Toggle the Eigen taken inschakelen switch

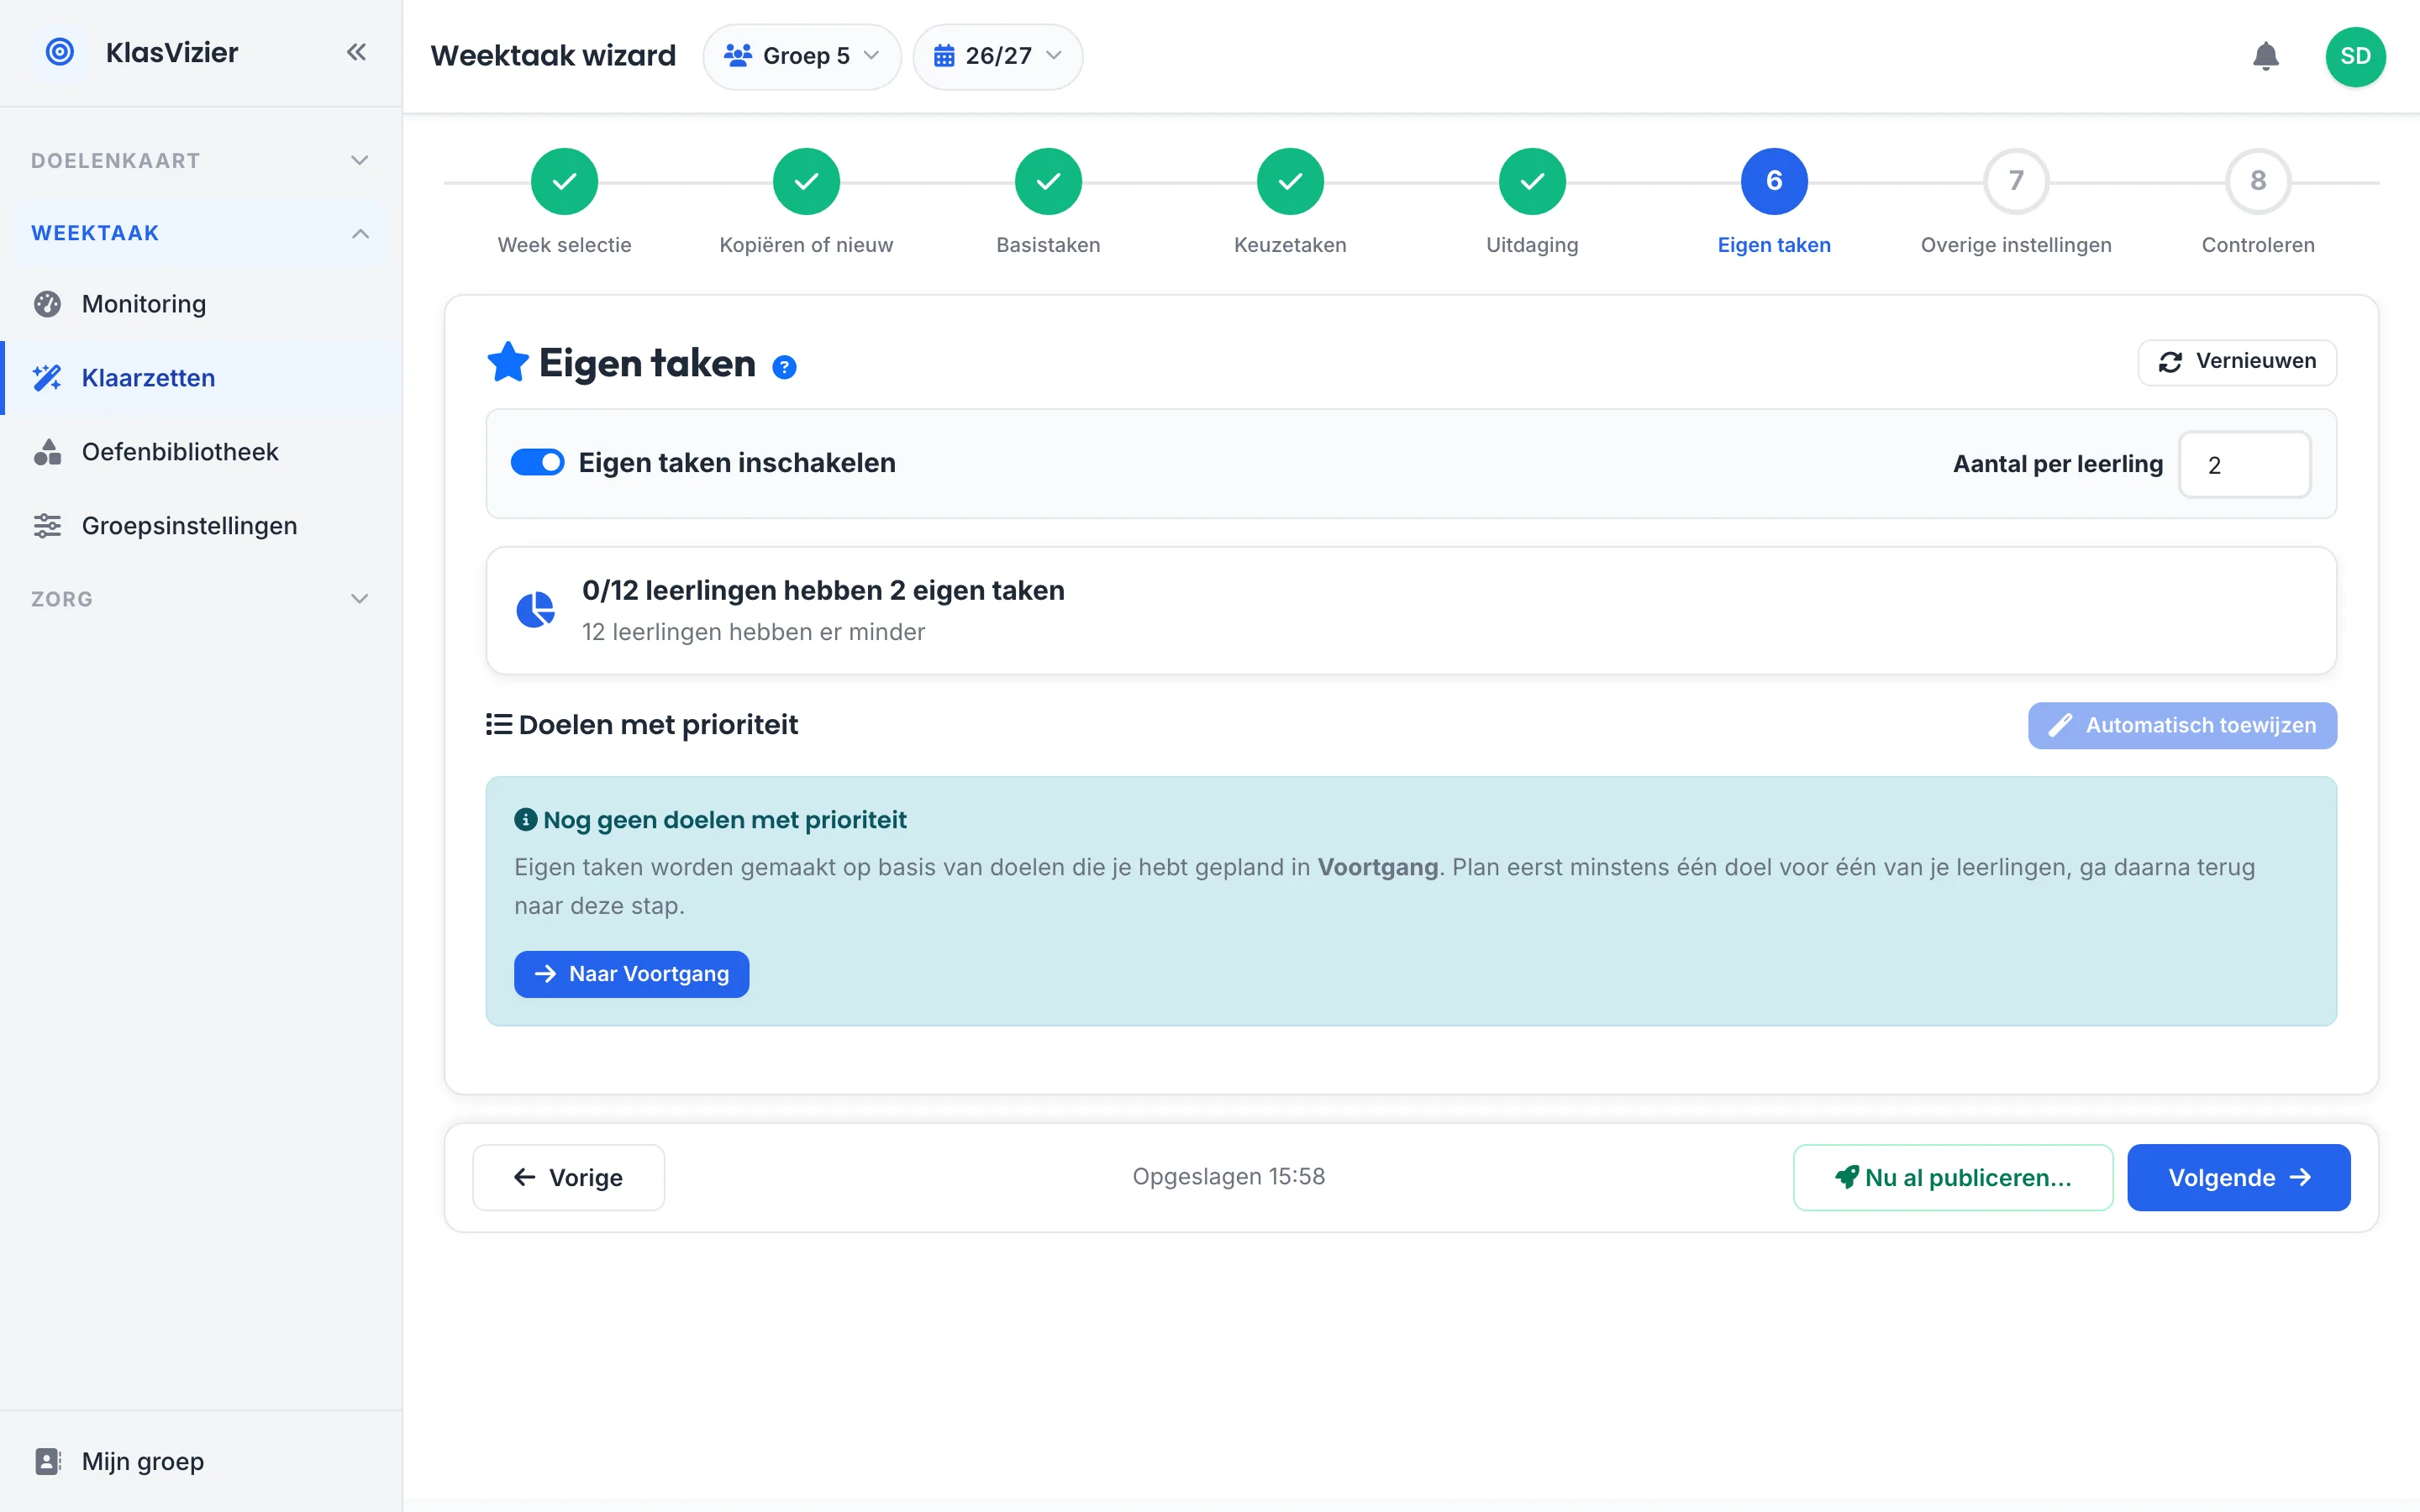[537, 462]
